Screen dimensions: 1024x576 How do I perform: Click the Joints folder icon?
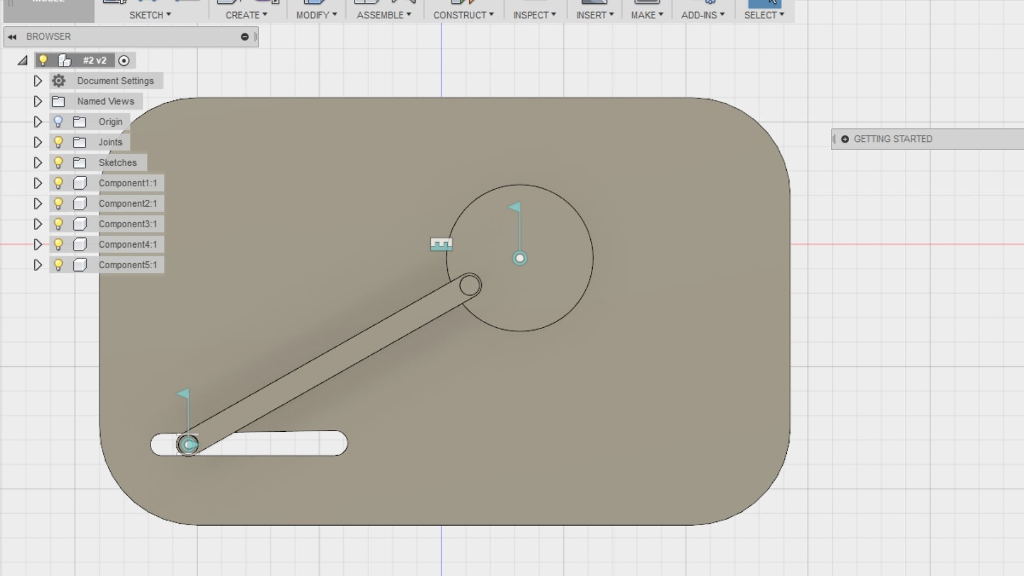coord(80,141)
